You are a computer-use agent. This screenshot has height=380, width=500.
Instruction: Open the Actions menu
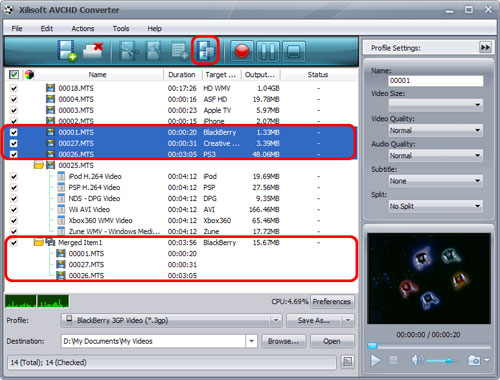coord(83,28)
